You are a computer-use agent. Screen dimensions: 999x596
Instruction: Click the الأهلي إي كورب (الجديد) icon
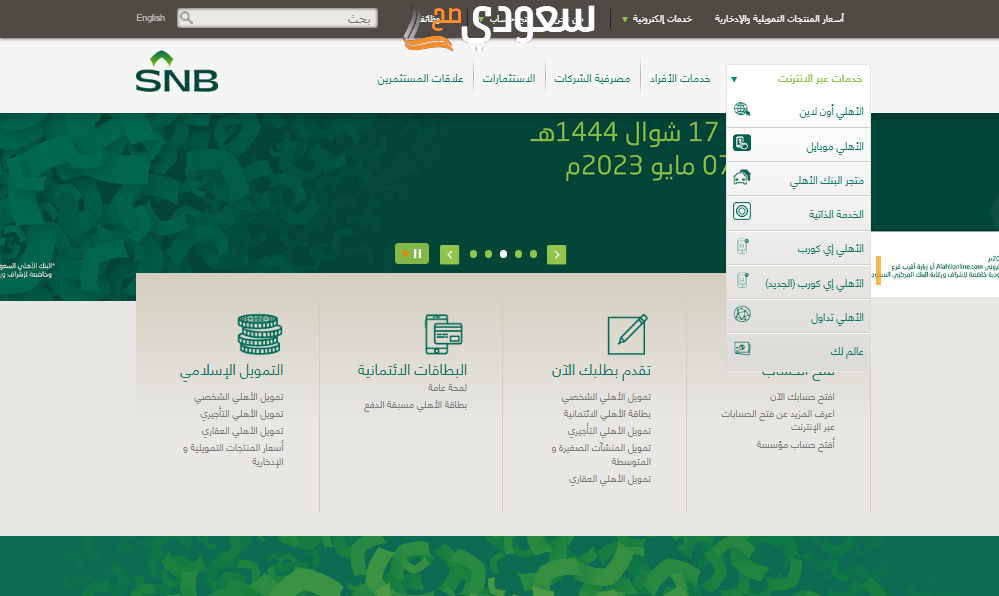pyautogui.click(x=742, y=280)
